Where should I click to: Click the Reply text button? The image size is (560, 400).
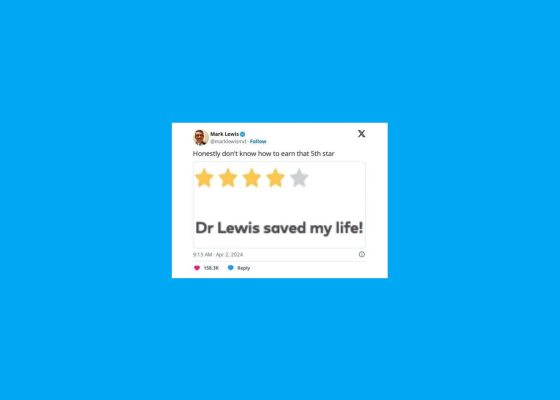point(244,268)
